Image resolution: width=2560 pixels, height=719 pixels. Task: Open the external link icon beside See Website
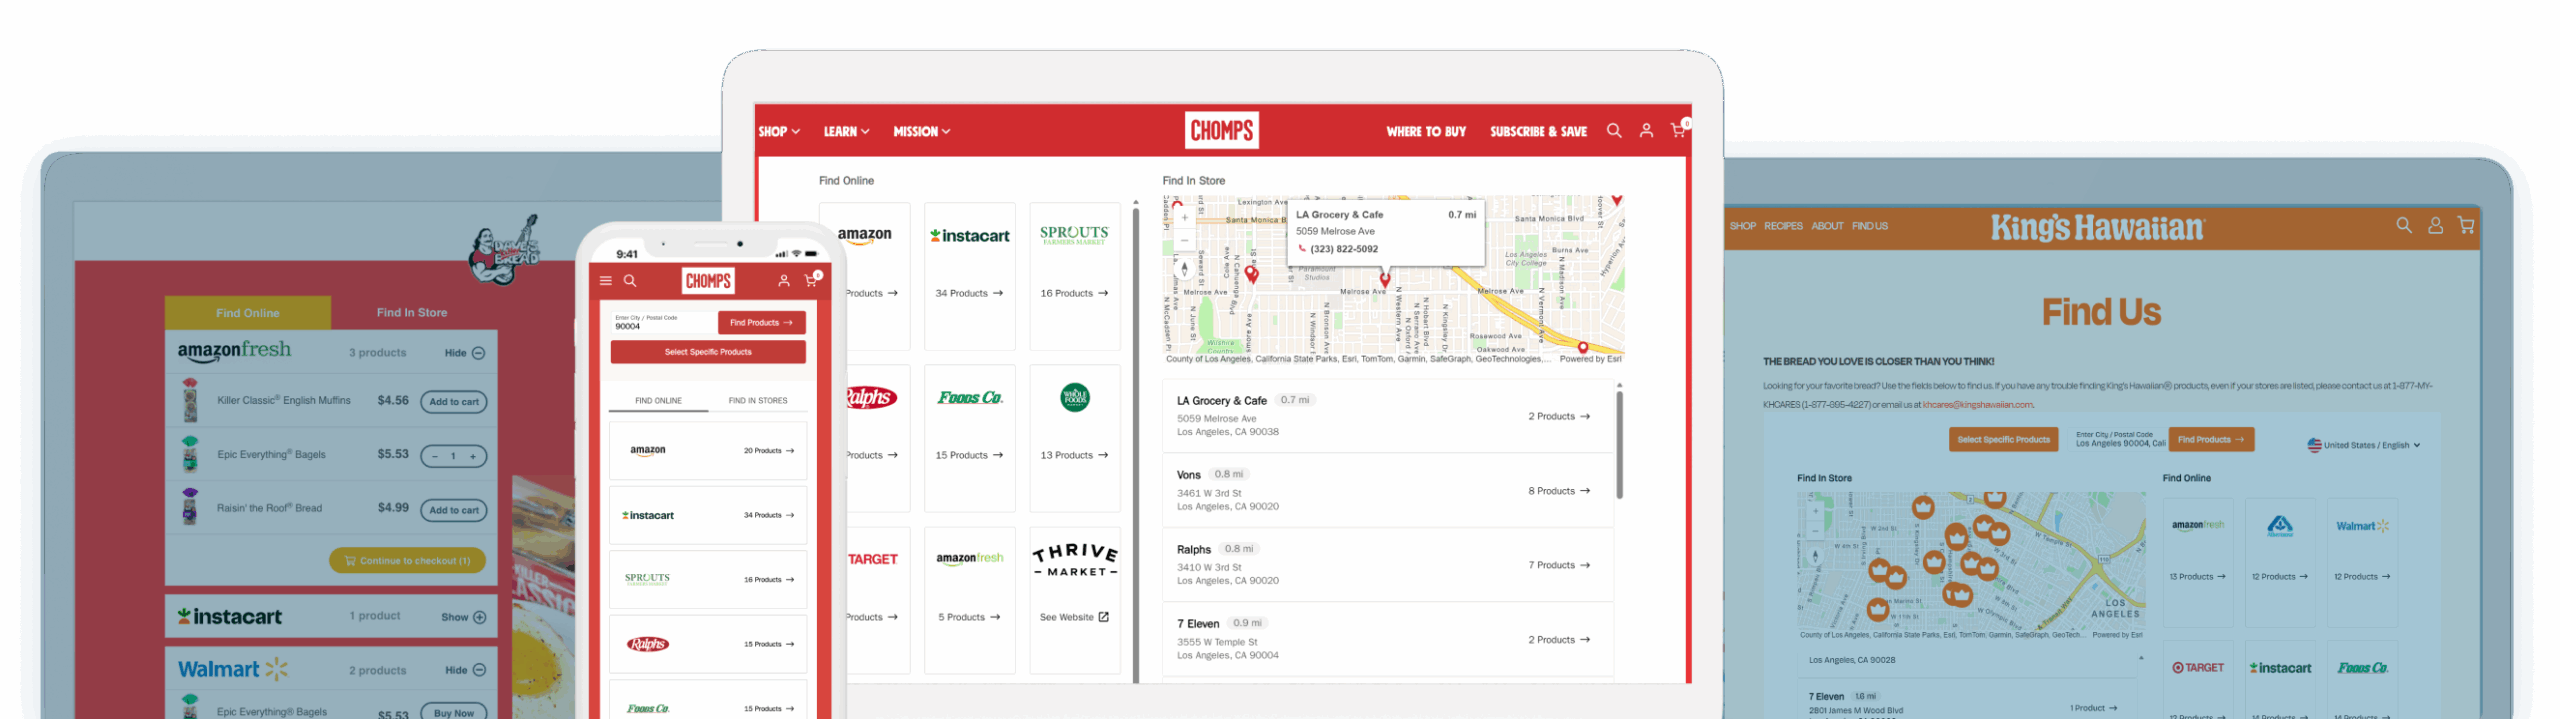(1104, 617)
